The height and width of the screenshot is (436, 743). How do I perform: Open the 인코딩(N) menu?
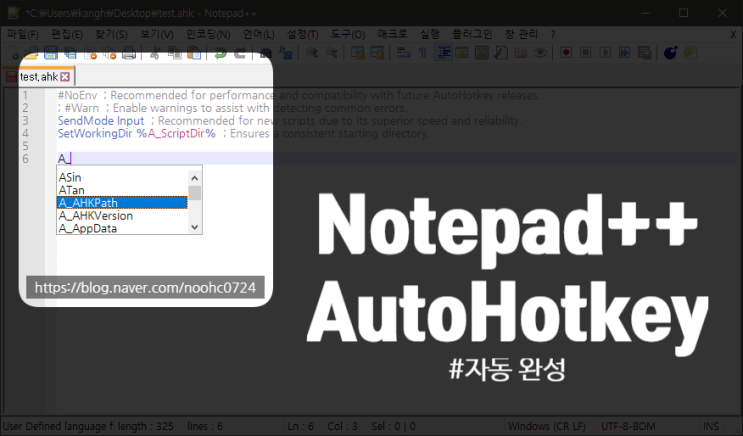click(x=208, y=35)
